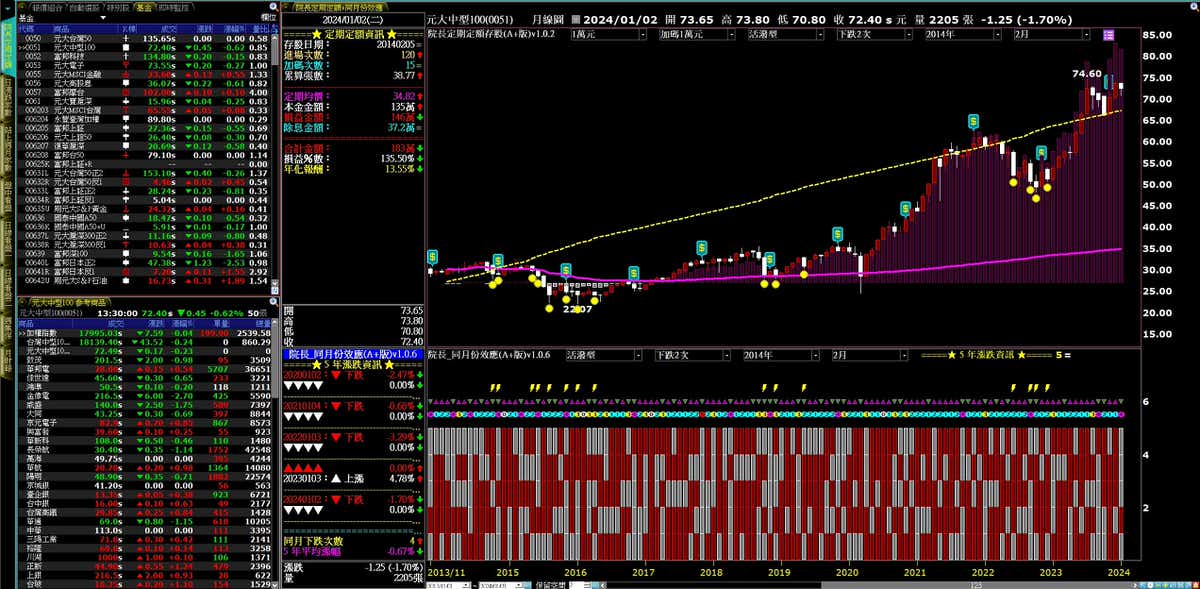This screenshot has width=1200, height=589.
Task: Click the first yellow lightning marker in the lower panel
Action: pos(491,388)
